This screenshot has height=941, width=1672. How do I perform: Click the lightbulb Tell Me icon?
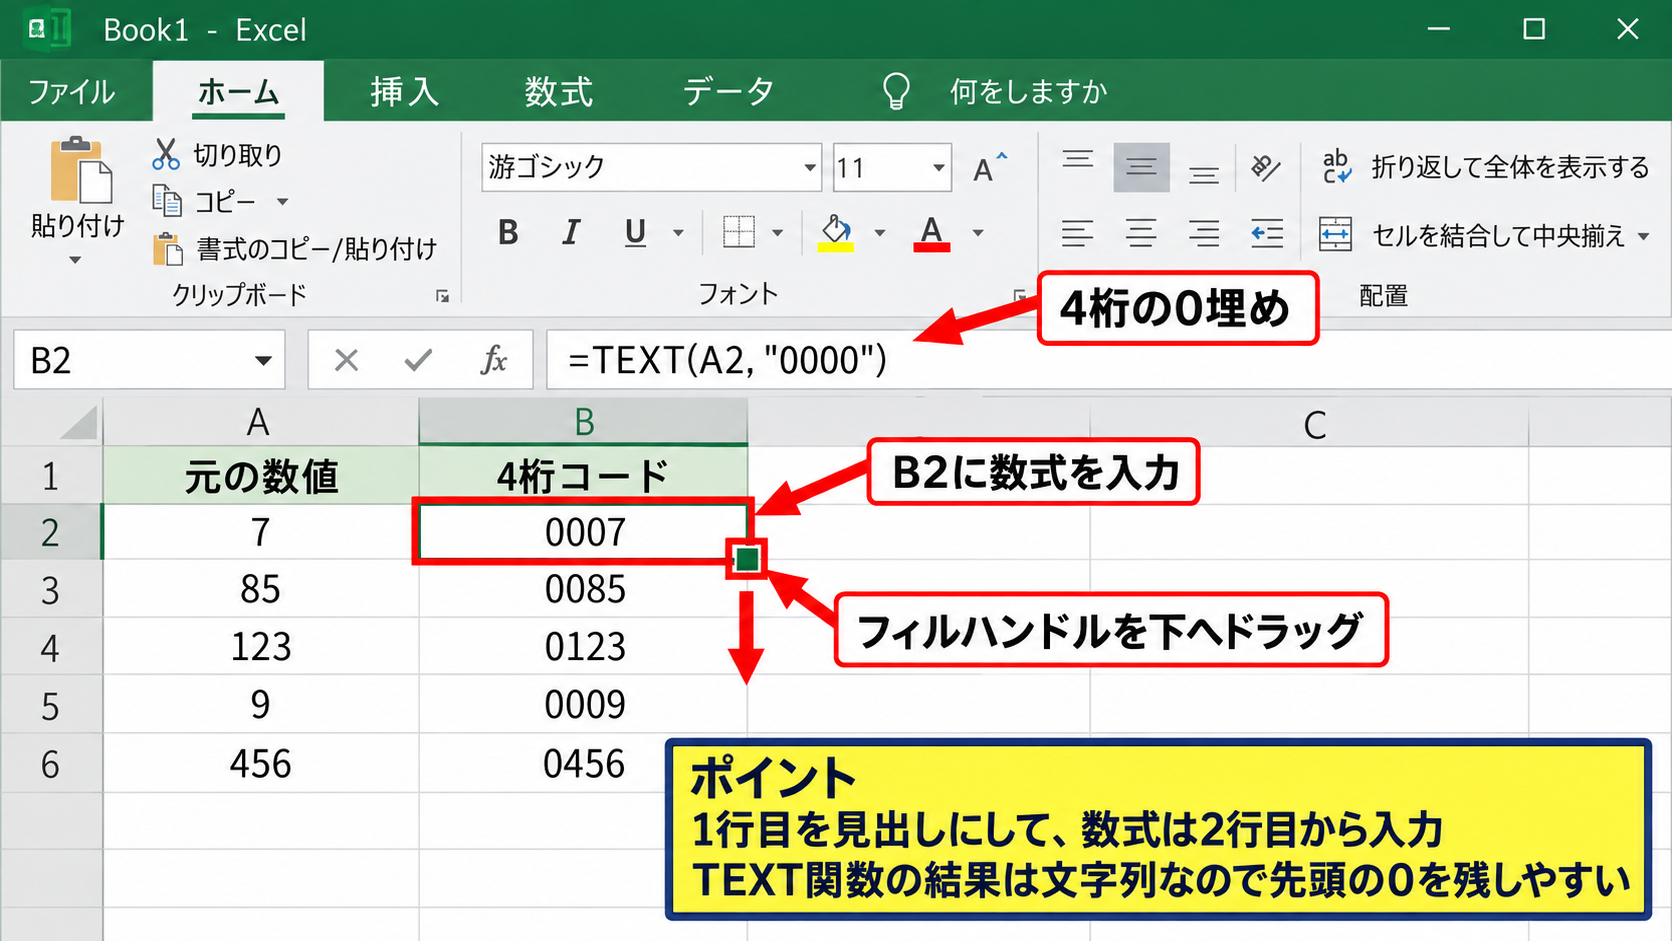[x=897, y=91]
